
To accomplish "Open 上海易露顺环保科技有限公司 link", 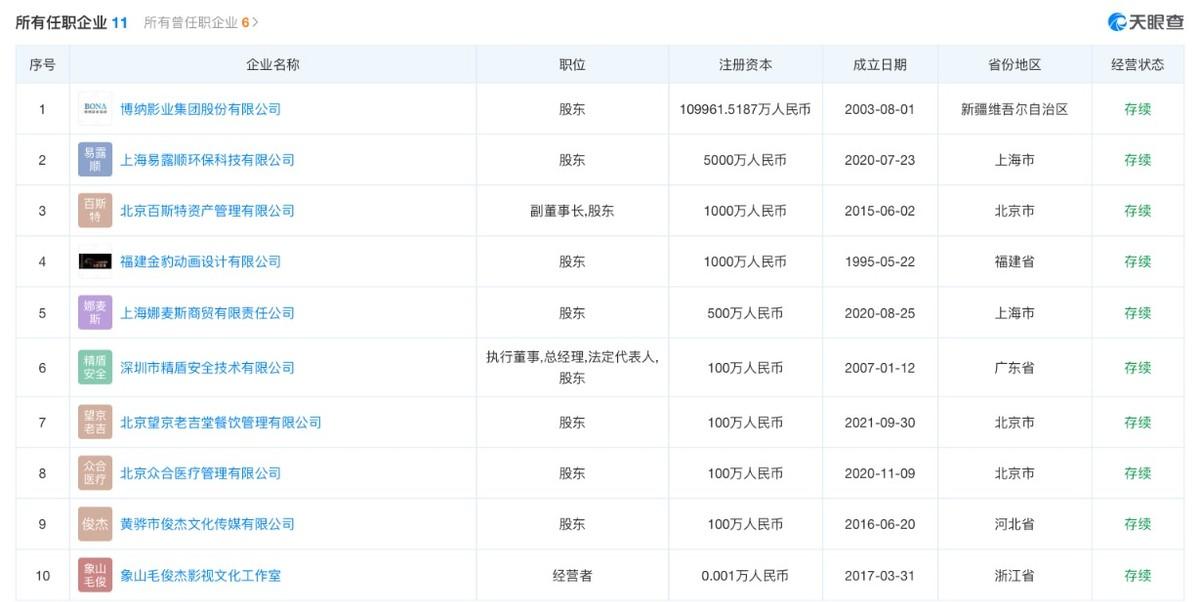I will click(x=207, y=160).
